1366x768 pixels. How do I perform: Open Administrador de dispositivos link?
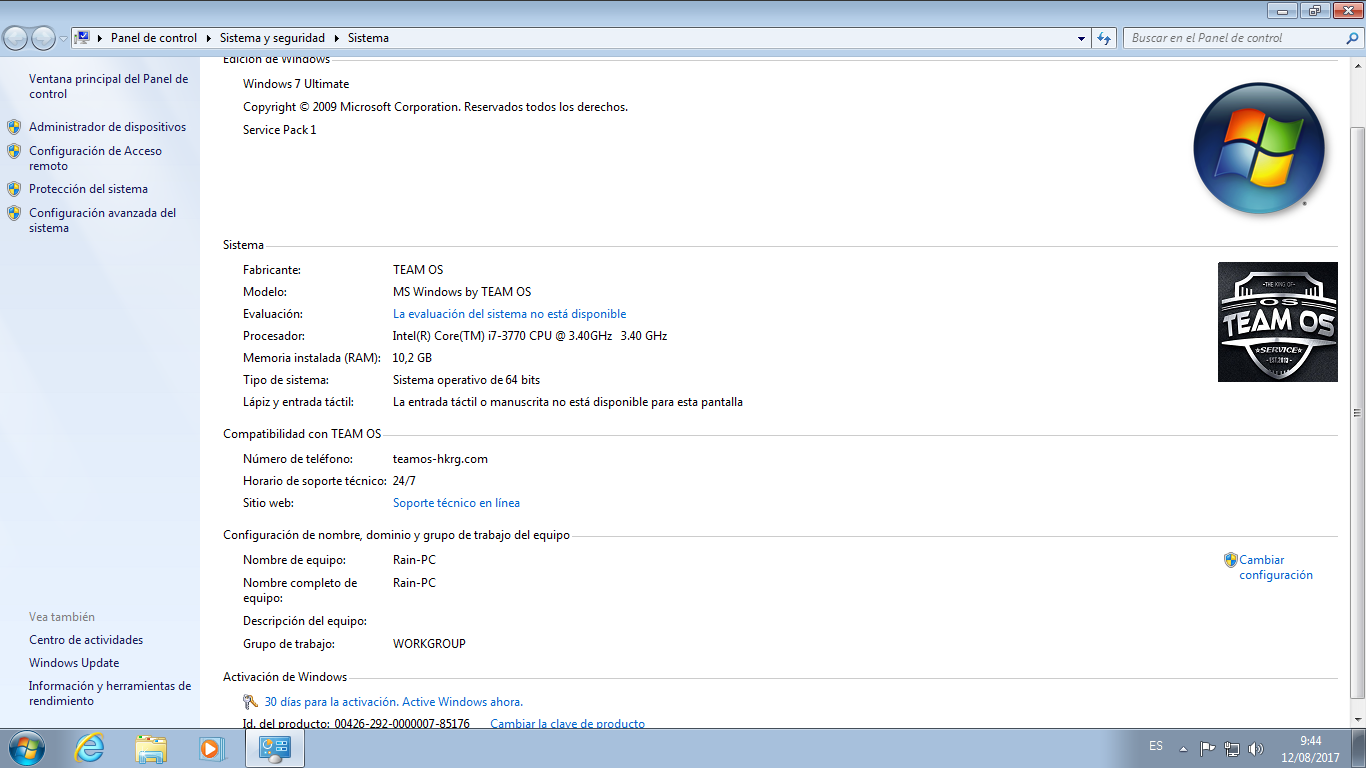(107, 127)
